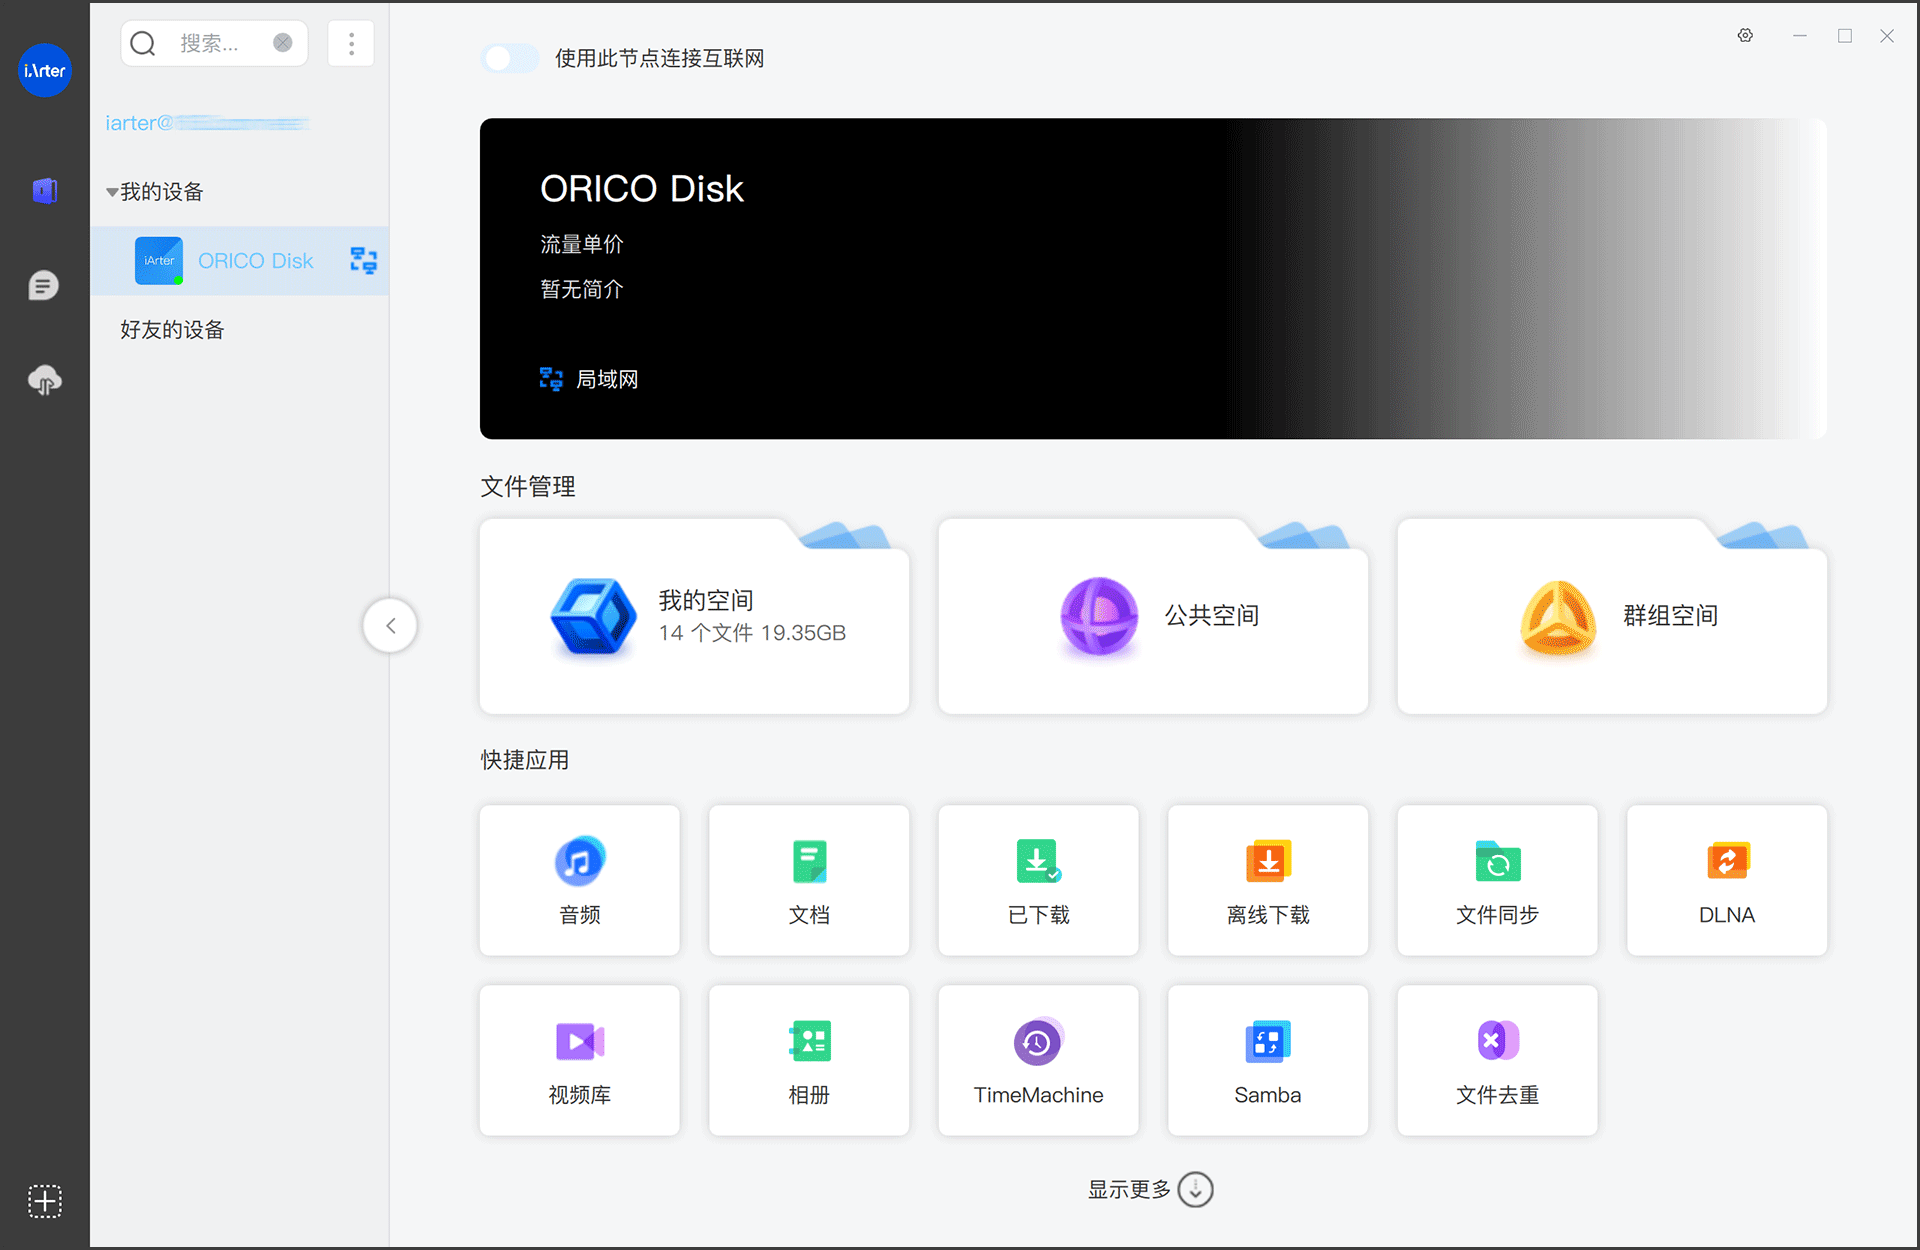Click the ORICO Disk device thumbnail
Viewport: 1920px width, 1250px height.
tap(159, 261)
